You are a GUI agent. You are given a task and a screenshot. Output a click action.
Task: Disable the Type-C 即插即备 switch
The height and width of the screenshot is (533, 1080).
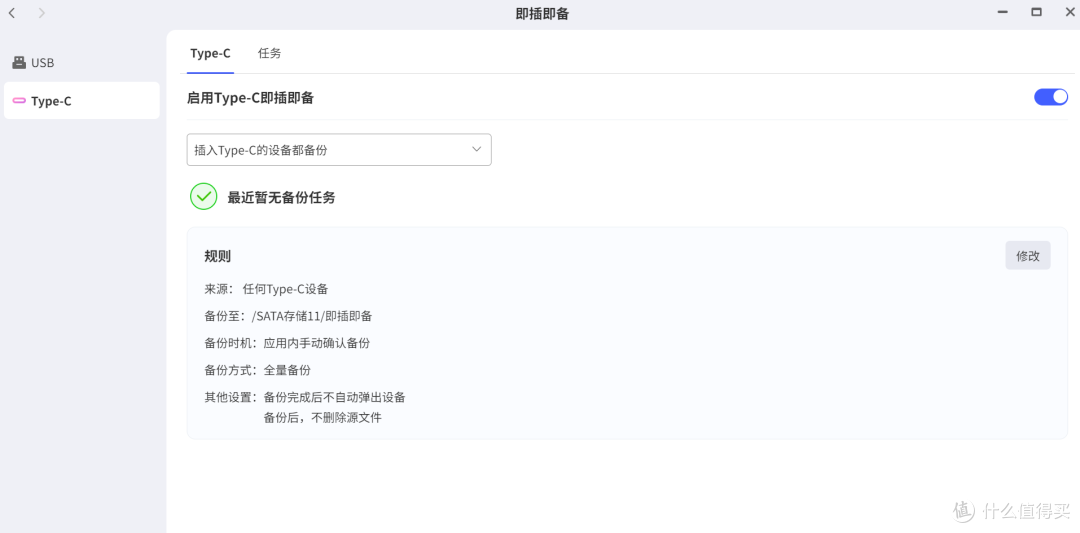click(1050, 97)
